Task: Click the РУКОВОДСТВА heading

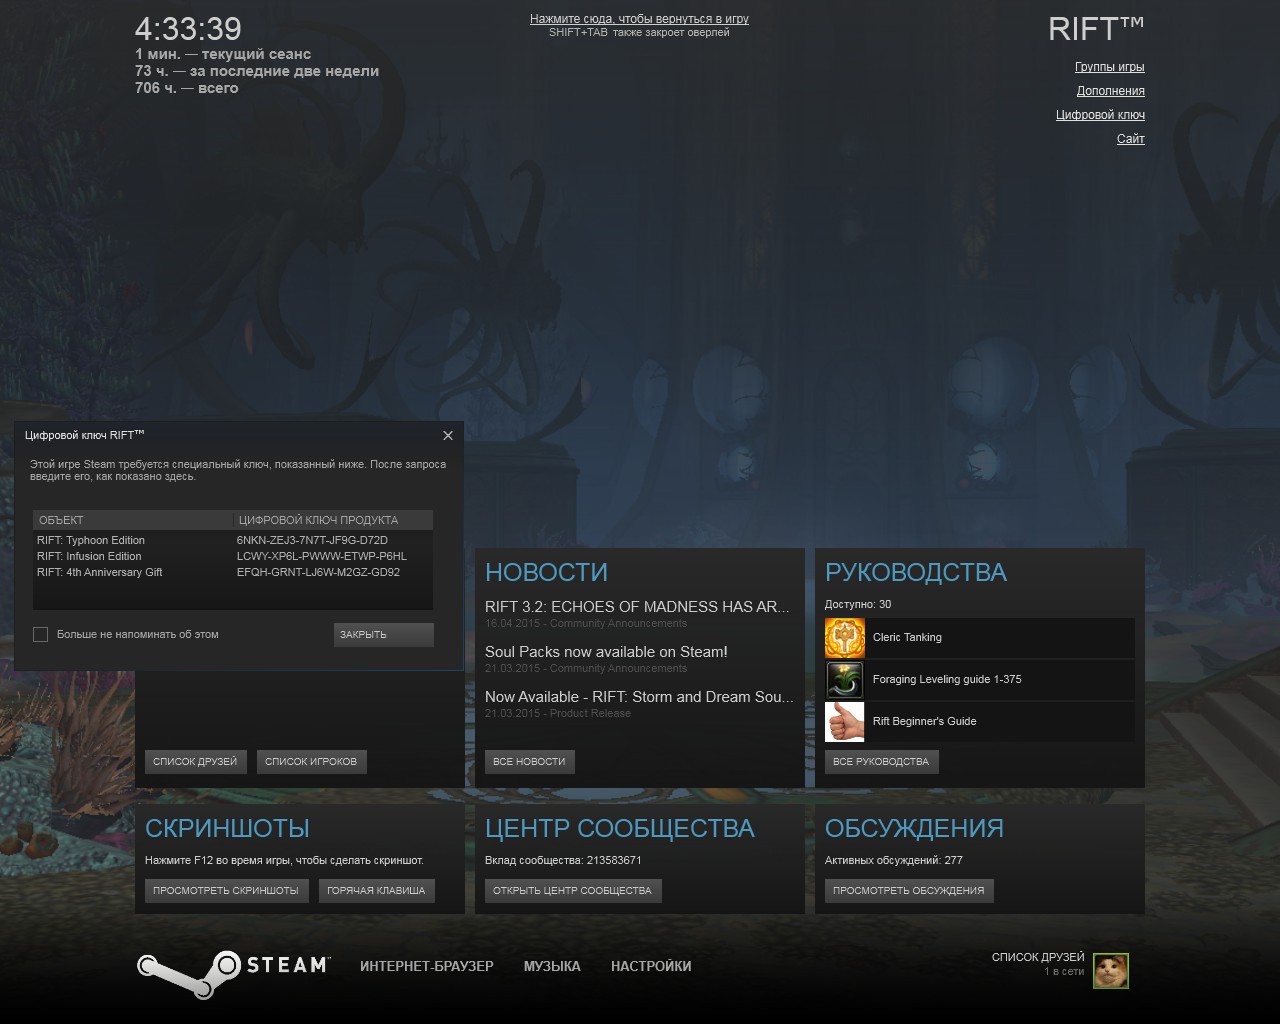Action: [x=916, y=572]
